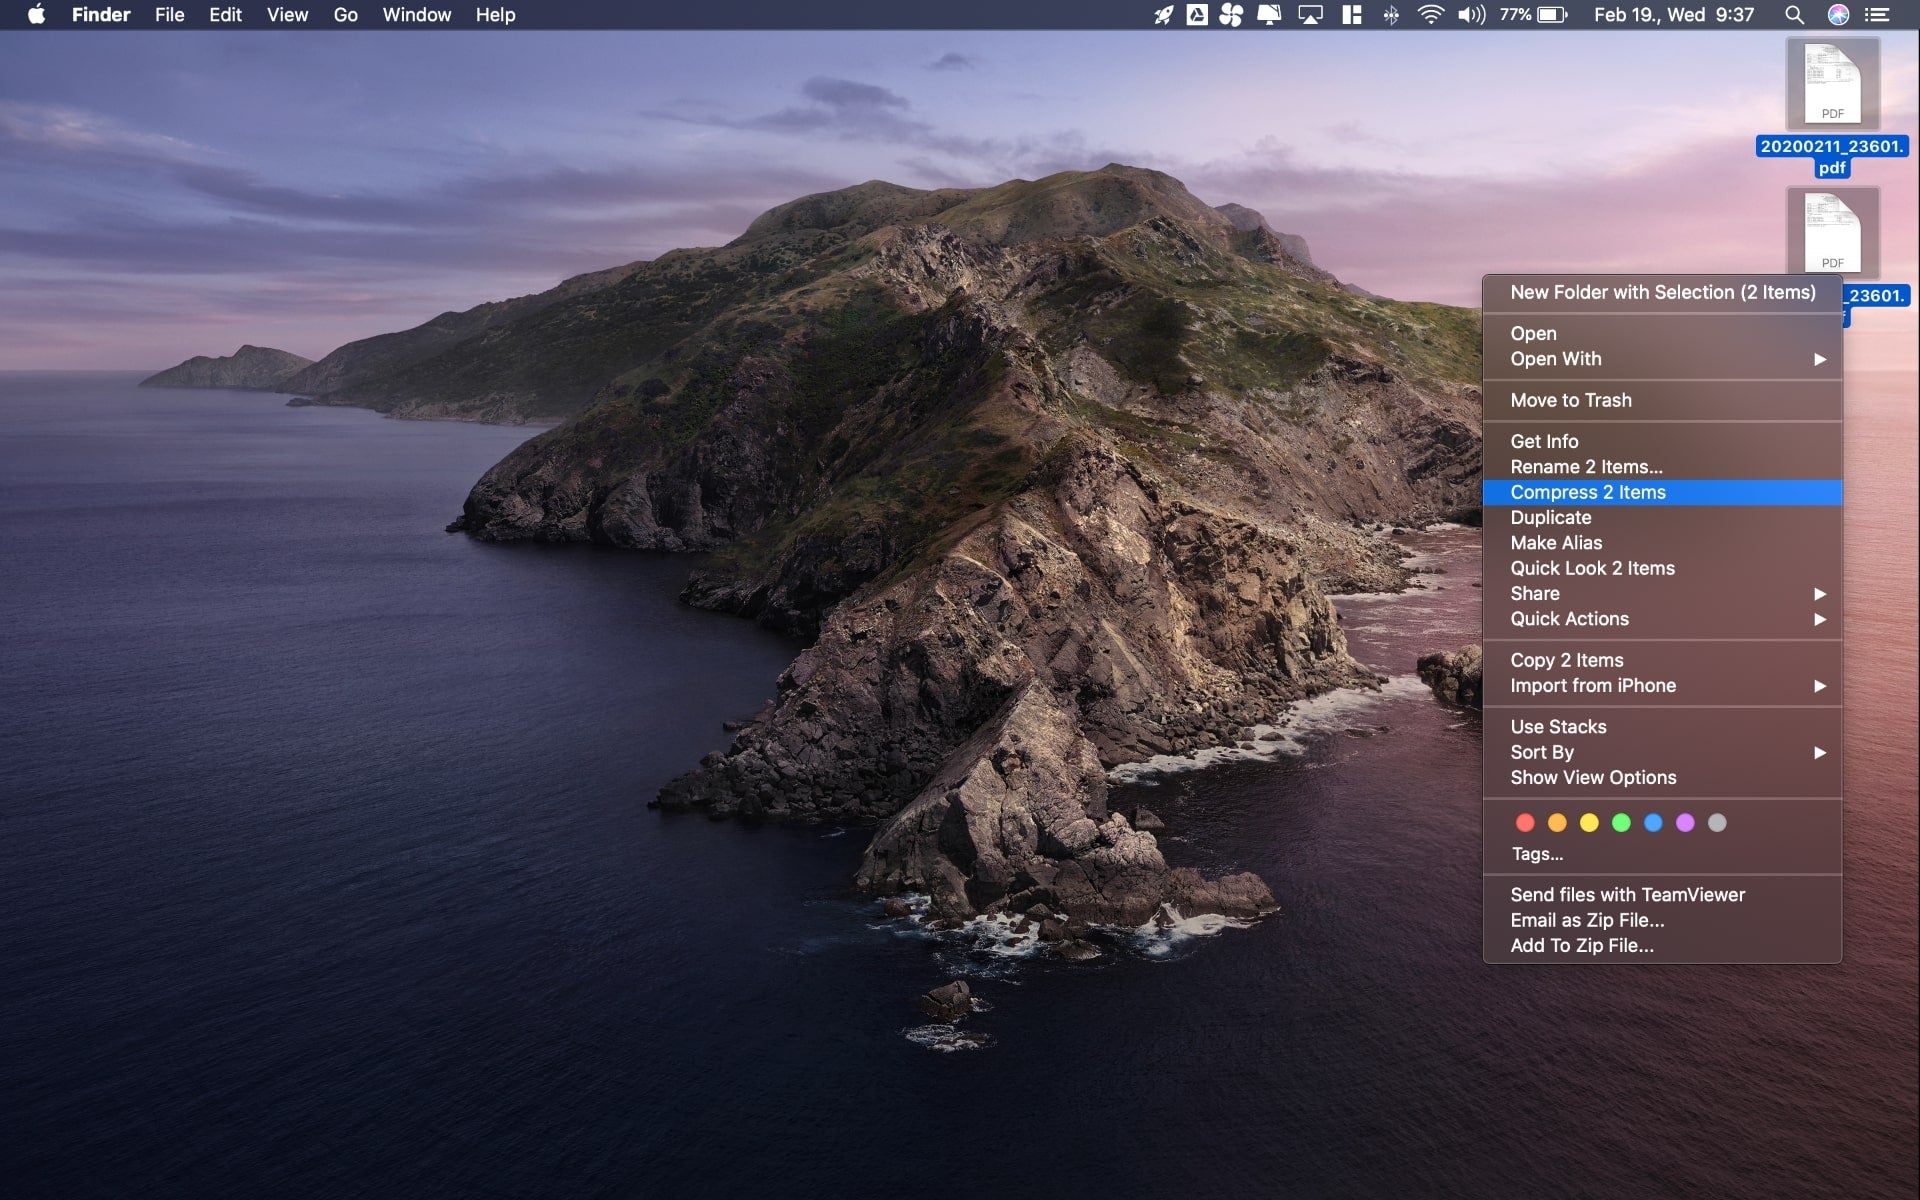Viewport: 1920px width, 1200px height.
Task: Open the Go menu
Action: click(x=345, y=15)
